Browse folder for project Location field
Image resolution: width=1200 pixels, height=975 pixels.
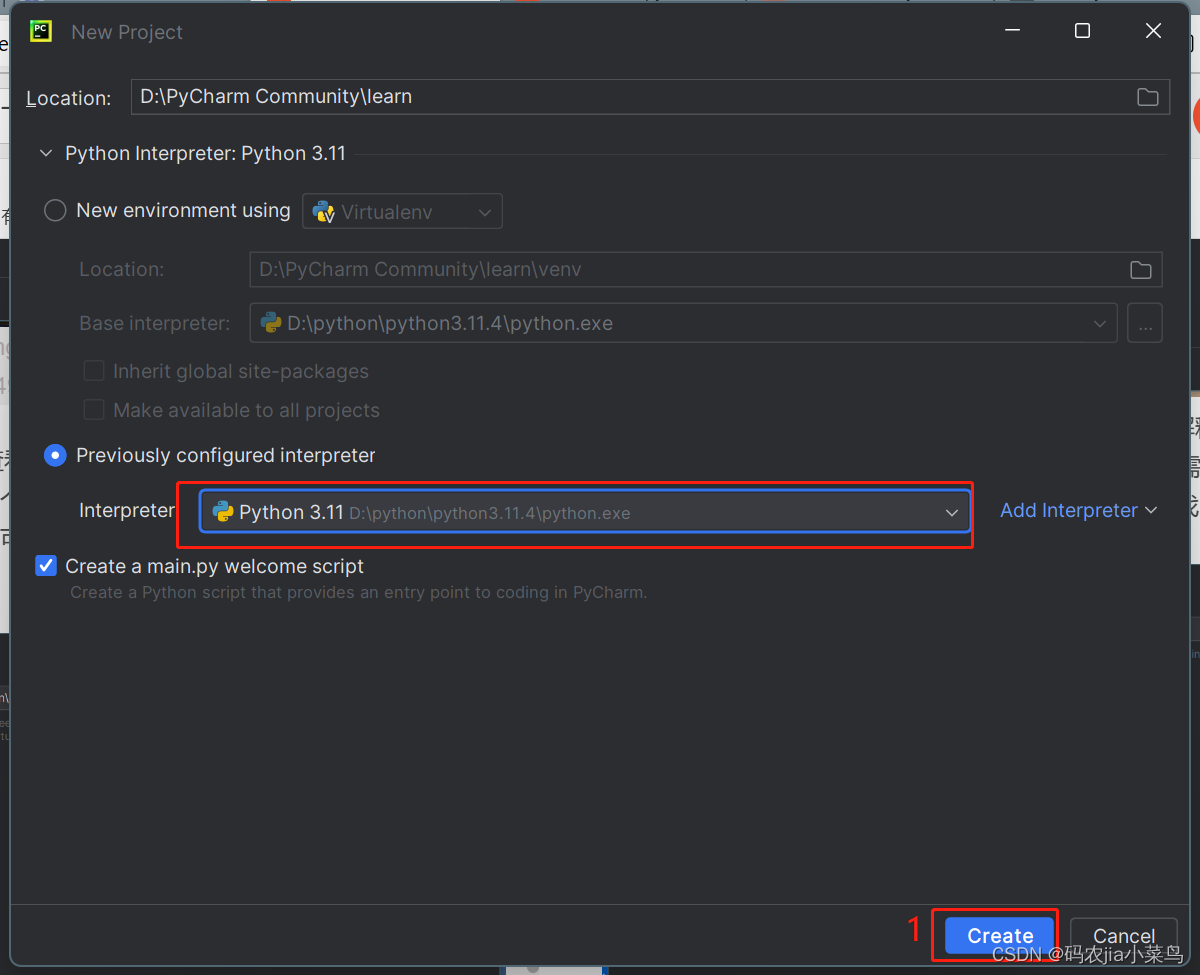(x=1148, y=97)
